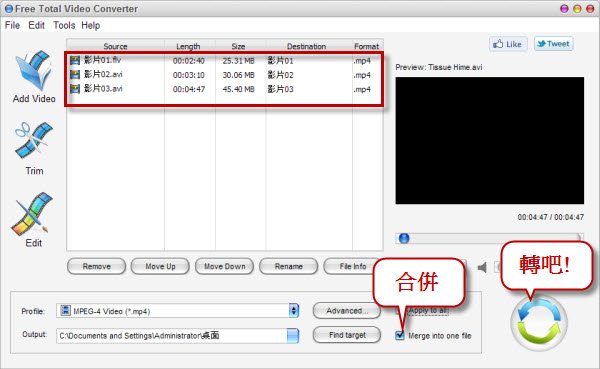The height and width of the screenshot is (369, 600).
Task: Click the 00:02:40 length cell
Action: [189, 61]
